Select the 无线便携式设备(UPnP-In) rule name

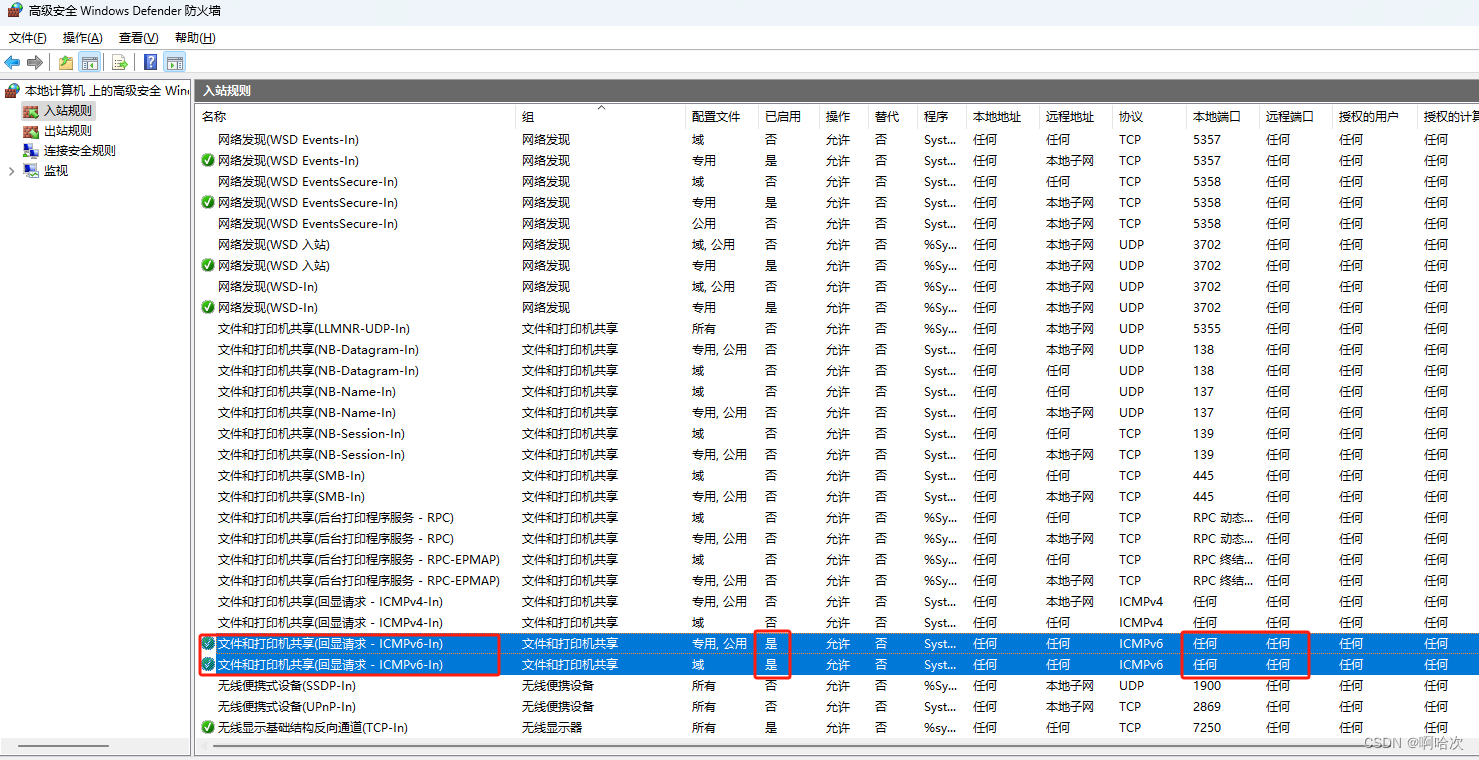pos(287,706)
